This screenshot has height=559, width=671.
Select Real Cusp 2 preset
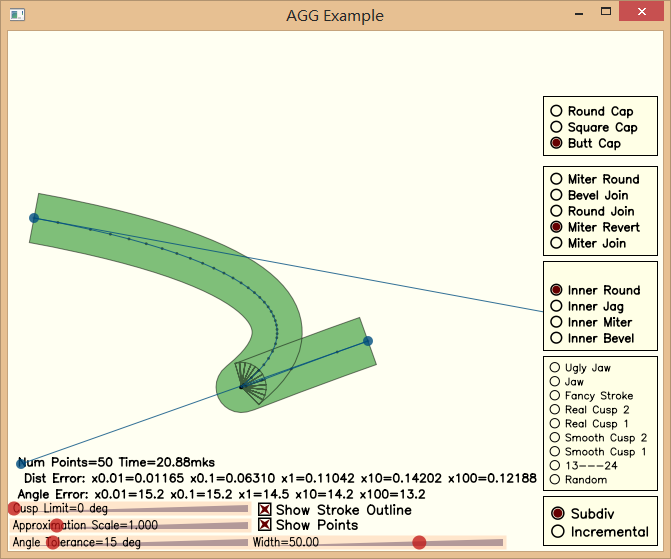coord(589,410)
